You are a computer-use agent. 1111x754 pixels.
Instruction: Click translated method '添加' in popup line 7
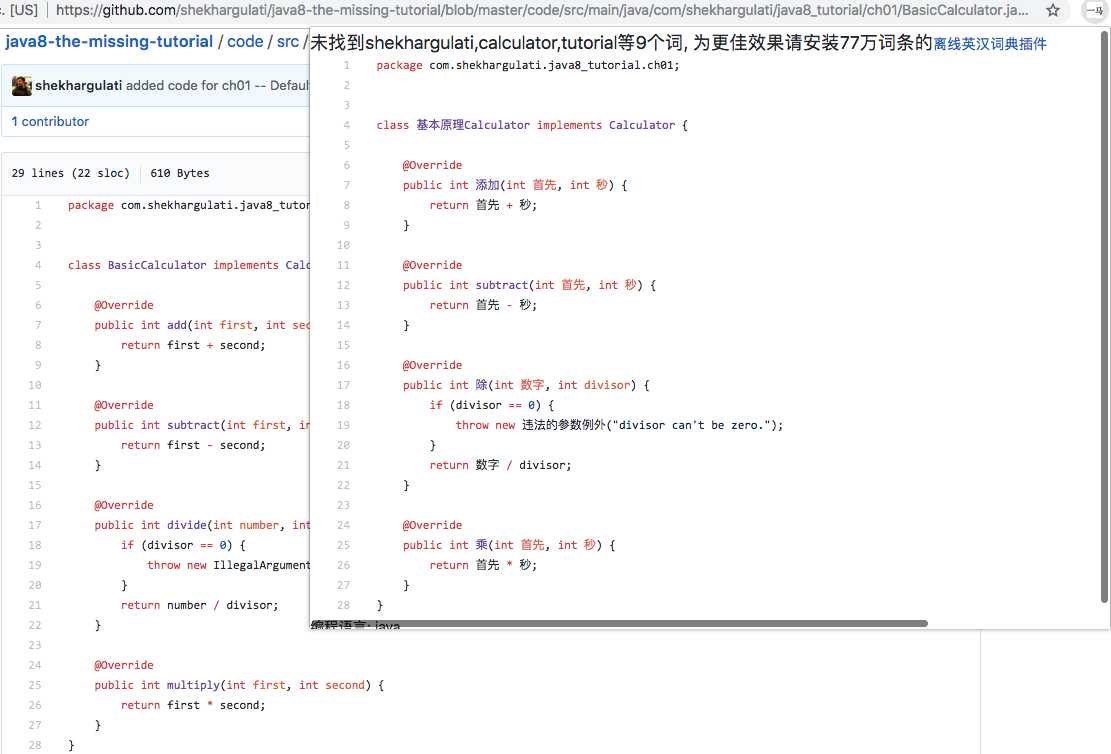487,185
